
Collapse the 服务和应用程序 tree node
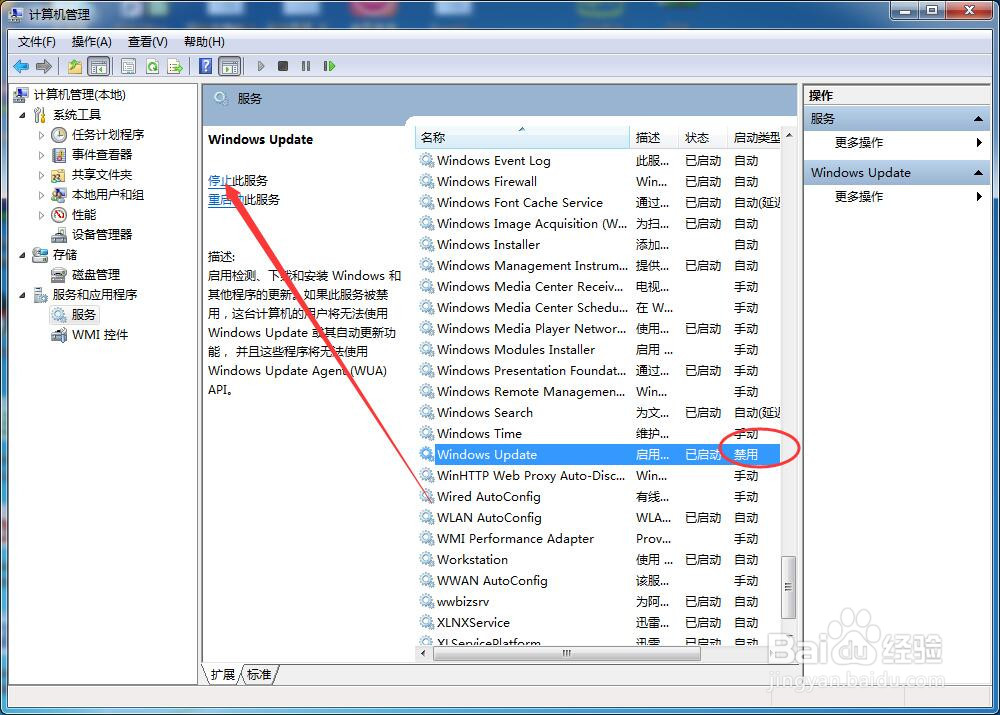23,295
